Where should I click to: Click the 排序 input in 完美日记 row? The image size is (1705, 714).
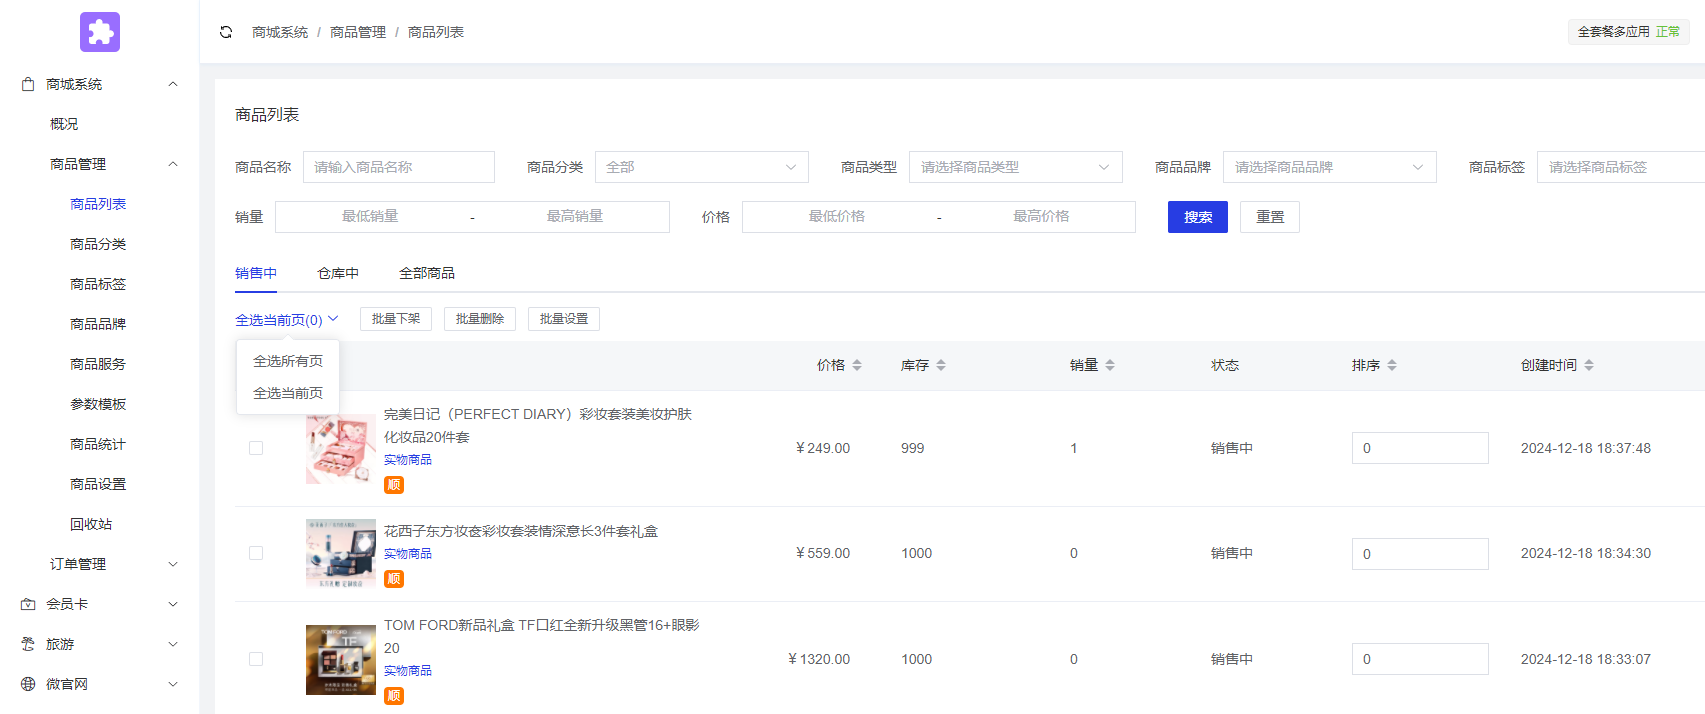coord(1420,448)
